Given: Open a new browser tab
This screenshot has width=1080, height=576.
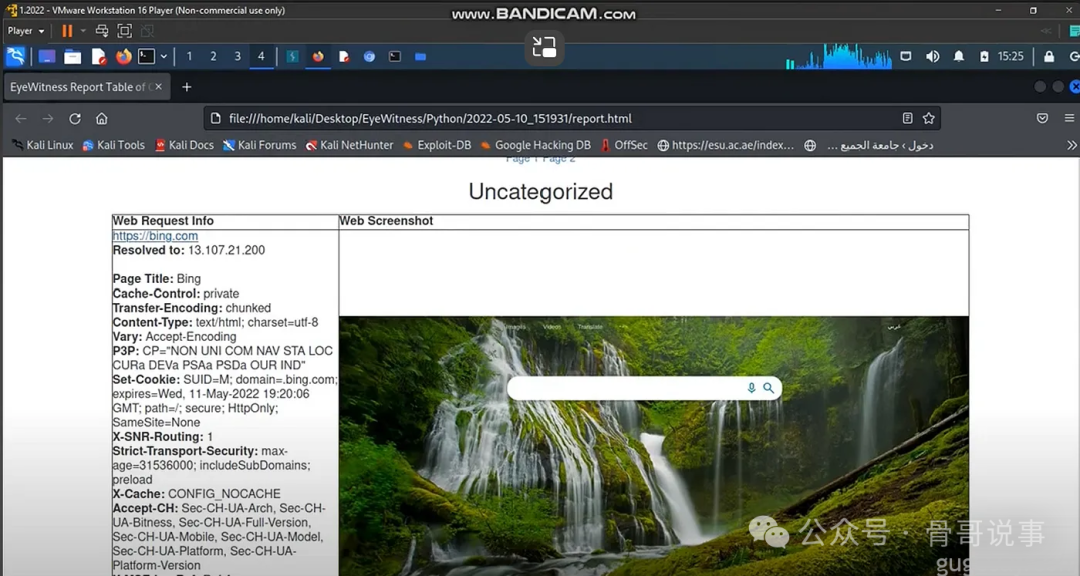Looking at the screenshot, I should pos(187,87).
